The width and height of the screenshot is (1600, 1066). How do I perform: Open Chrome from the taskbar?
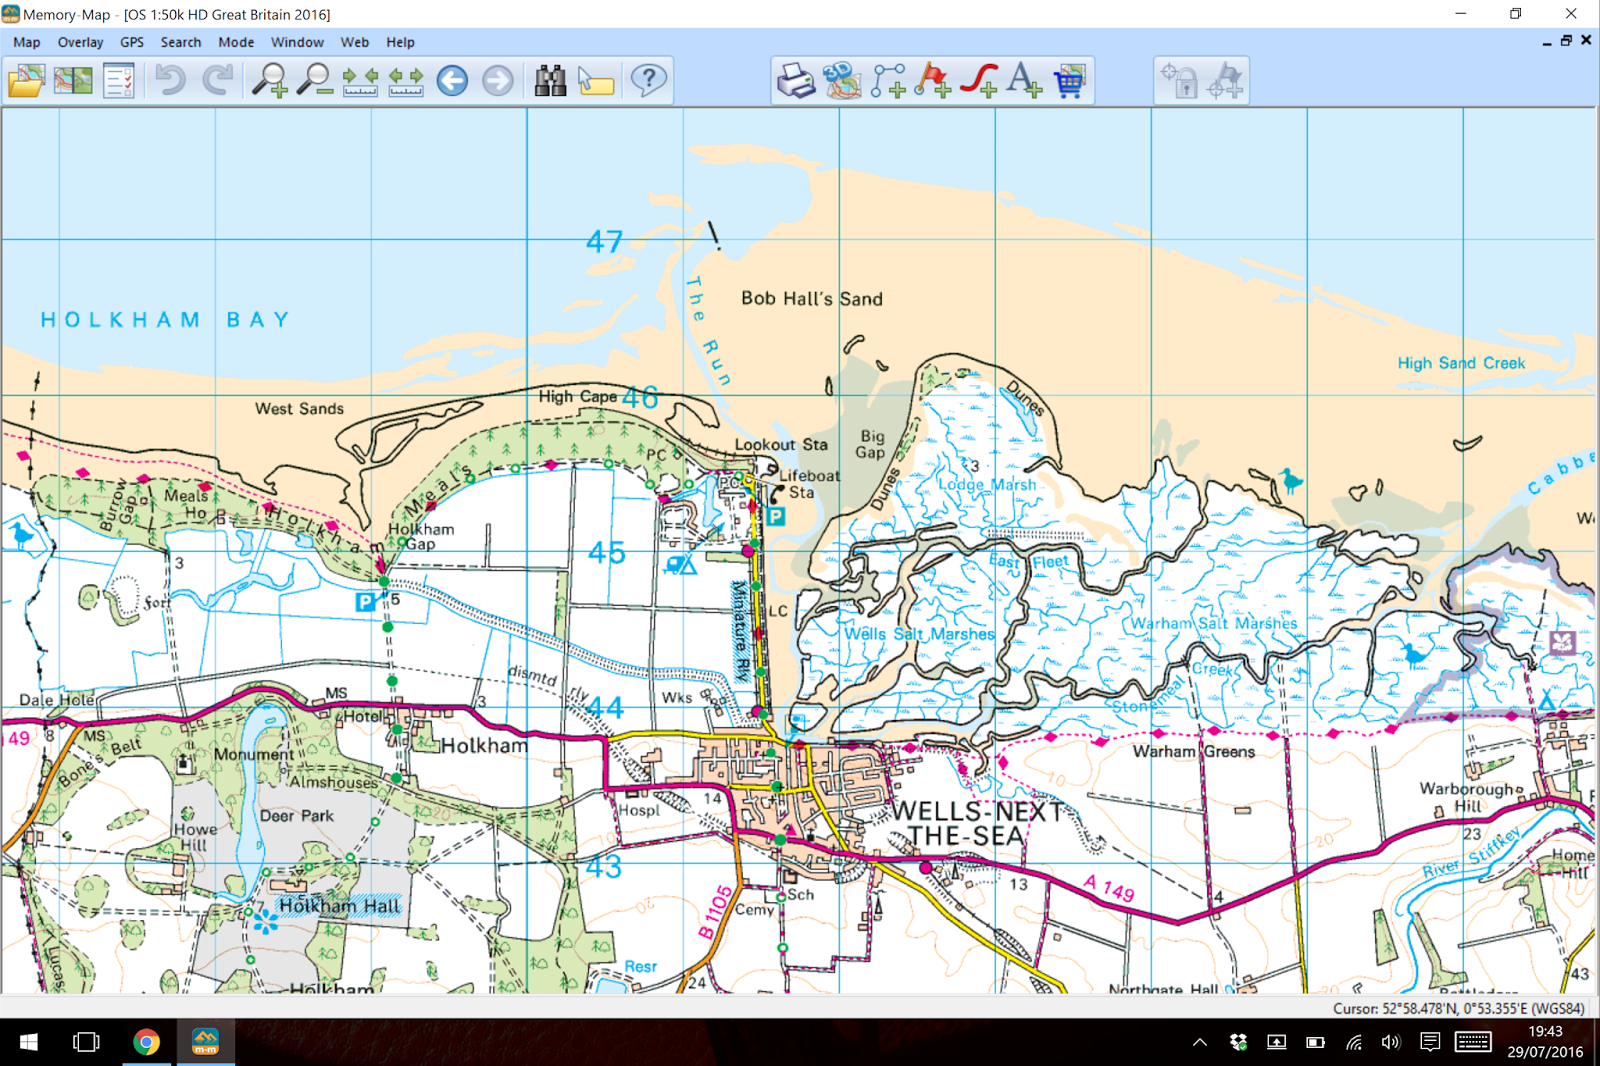pyautogui.click(x=146, y=1042)
